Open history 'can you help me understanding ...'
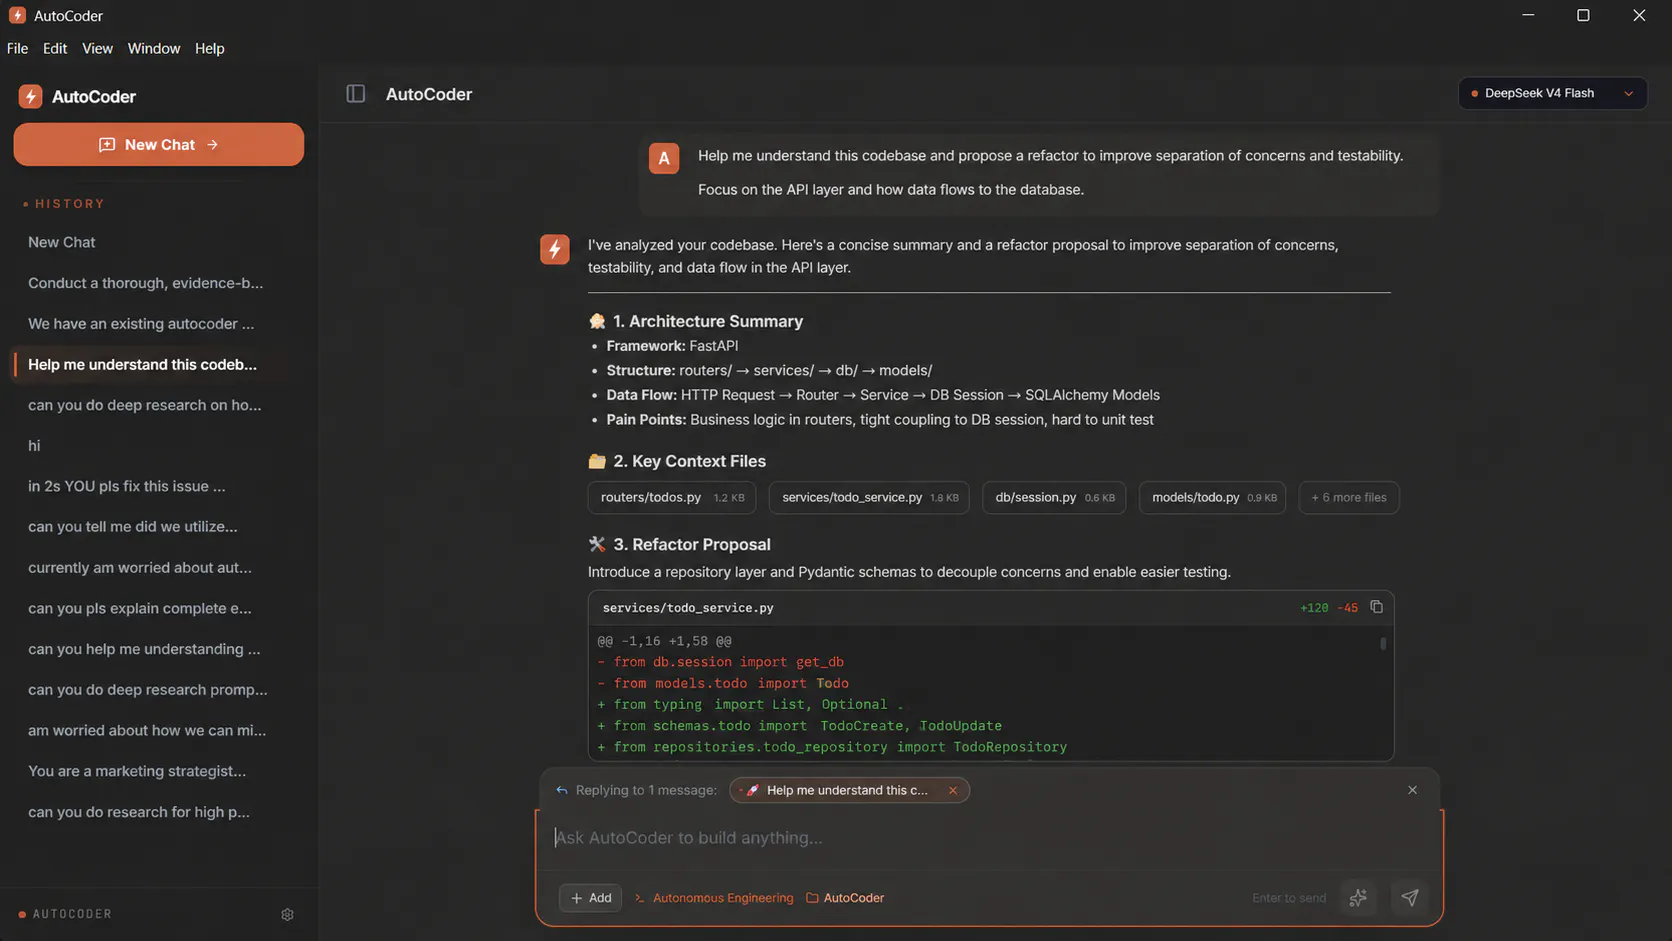The image size is (1672, 941). [x=159, y=649]
